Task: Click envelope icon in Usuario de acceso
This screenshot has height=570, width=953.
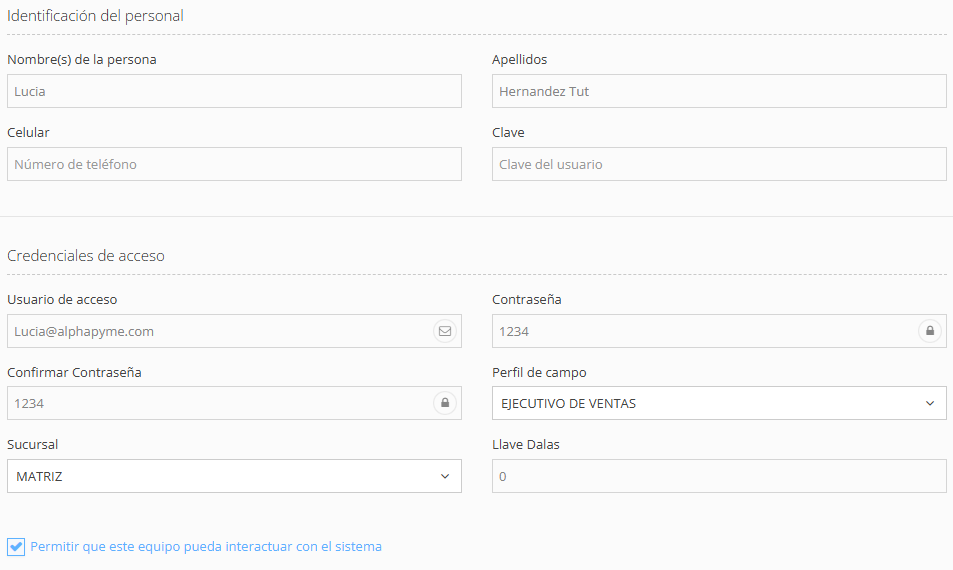Action: [x=445, y=331]
